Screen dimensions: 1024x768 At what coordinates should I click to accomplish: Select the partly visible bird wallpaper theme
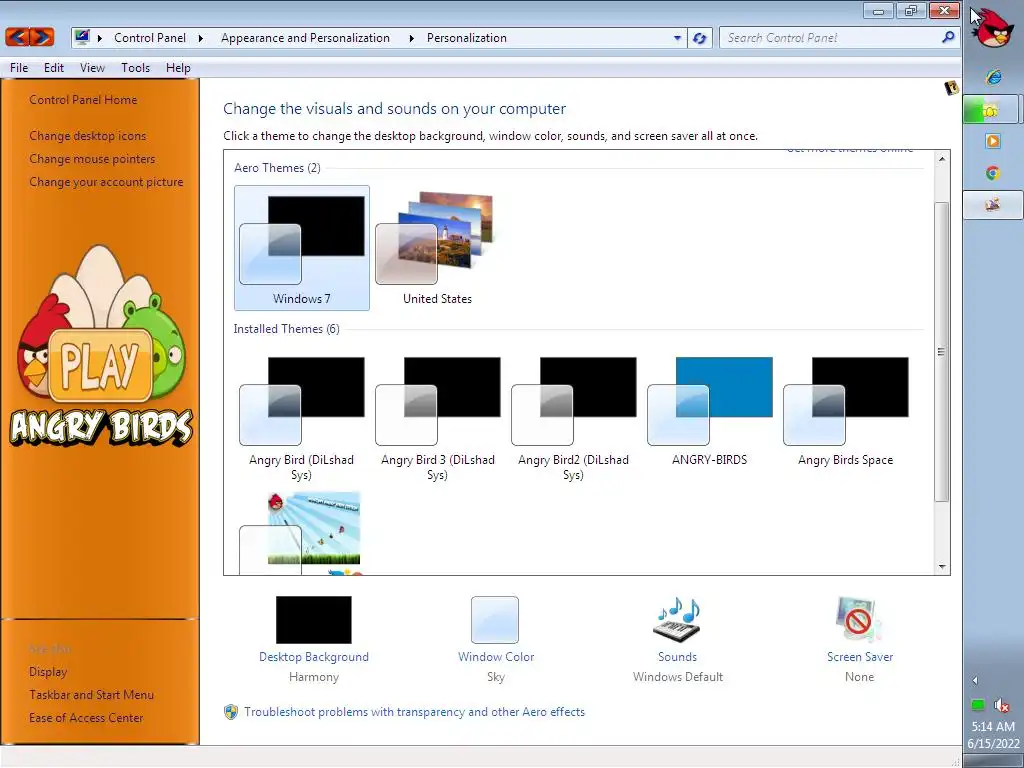coord(302,533)
